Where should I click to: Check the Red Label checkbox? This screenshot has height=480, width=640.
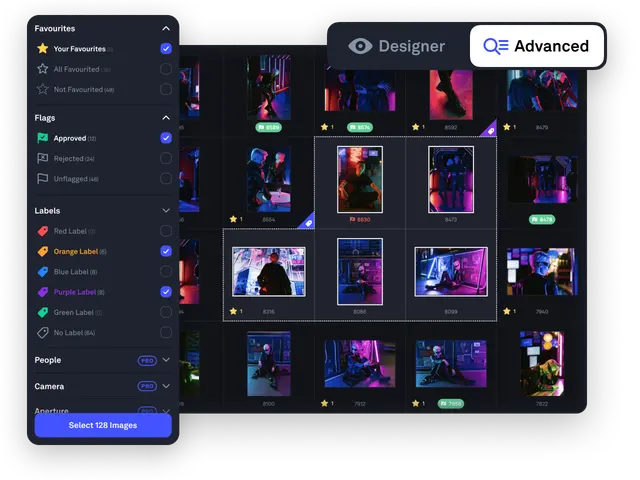tap(166, 231)
